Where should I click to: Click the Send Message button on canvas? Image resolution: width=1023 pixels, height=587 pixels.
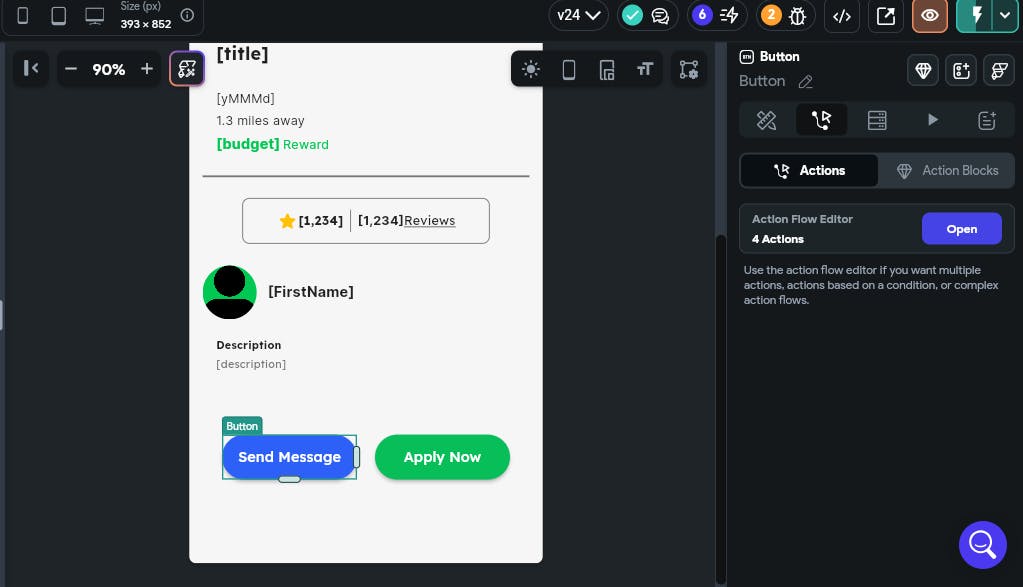pyautogui.click(x=289, y=457)
